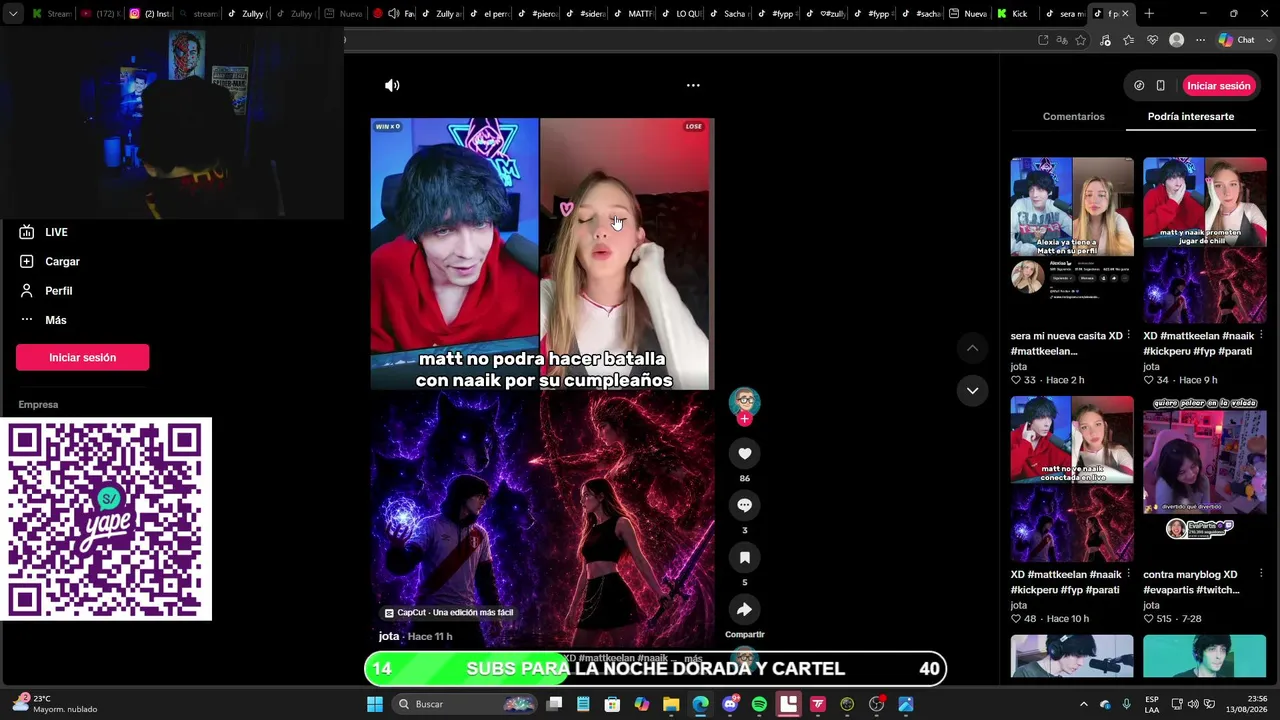Click the jota username below the video

(389, 637)
